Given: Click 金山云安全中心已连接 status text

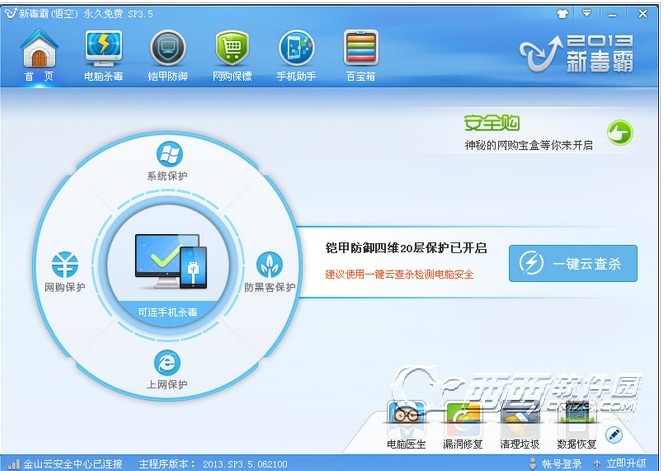Looking at the screenshot, I should (x=73, y=464).
